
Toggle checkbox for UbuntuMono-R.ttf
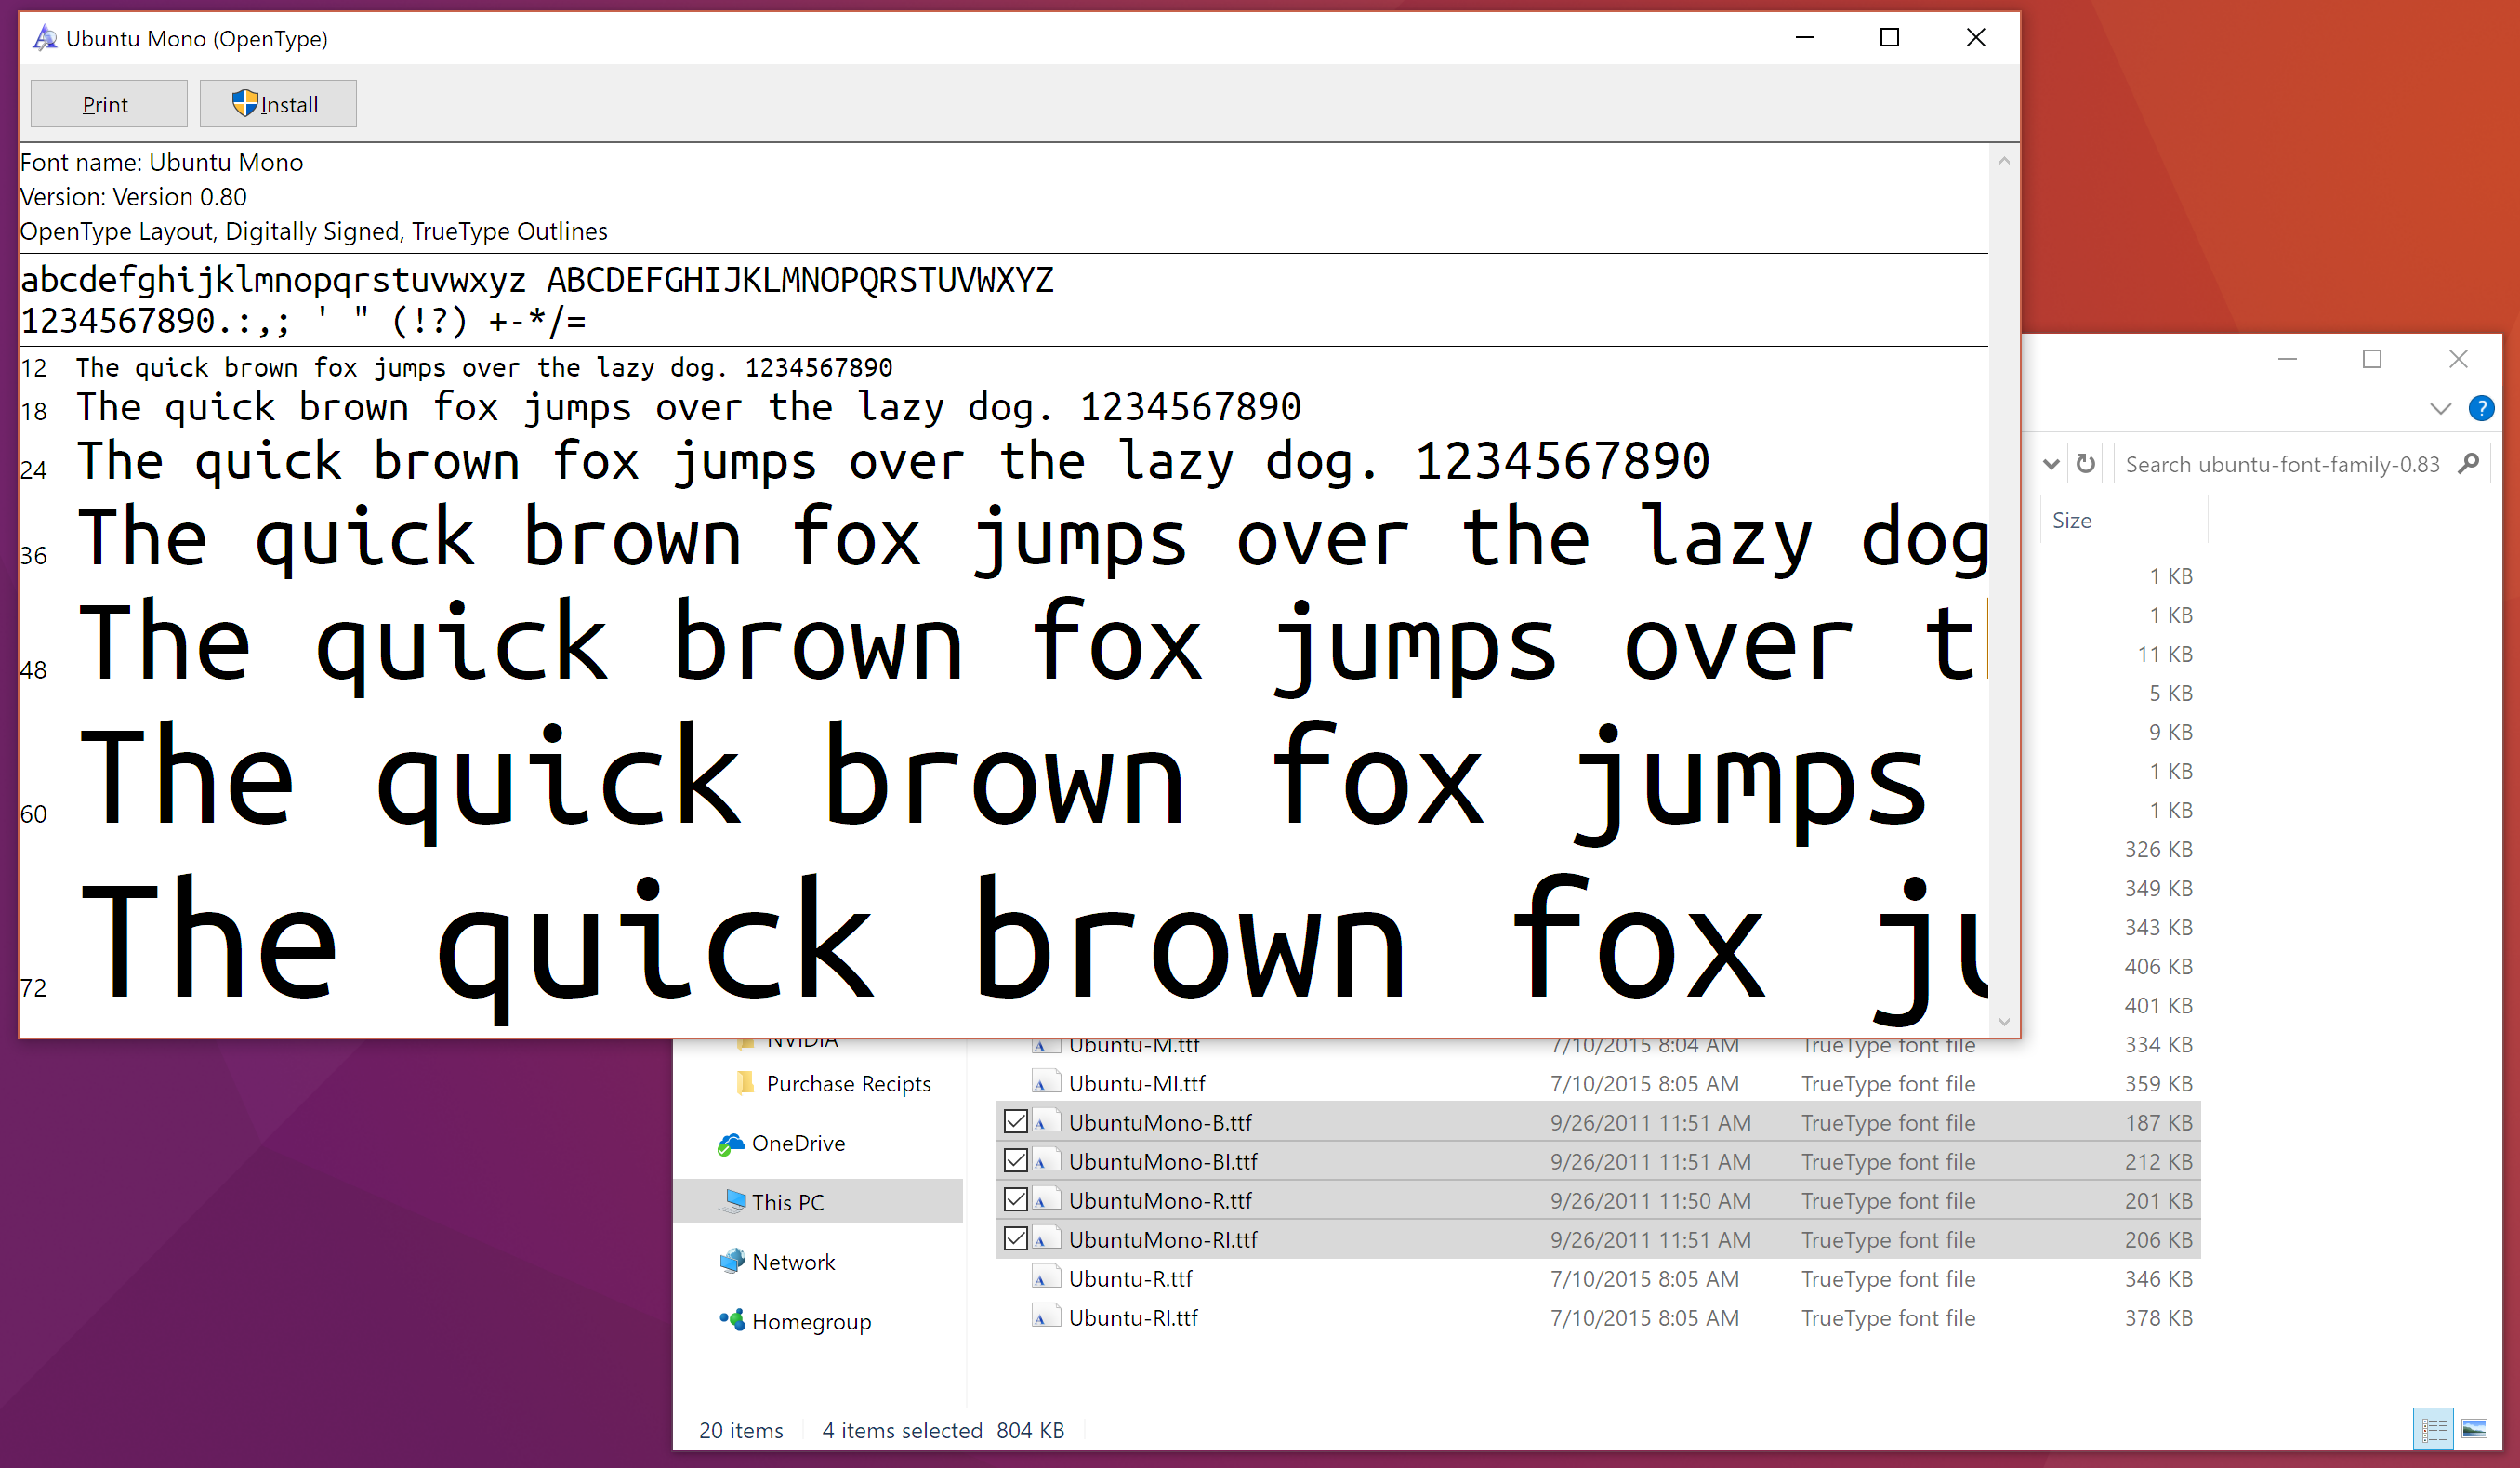click(x=1015, y=1200)
